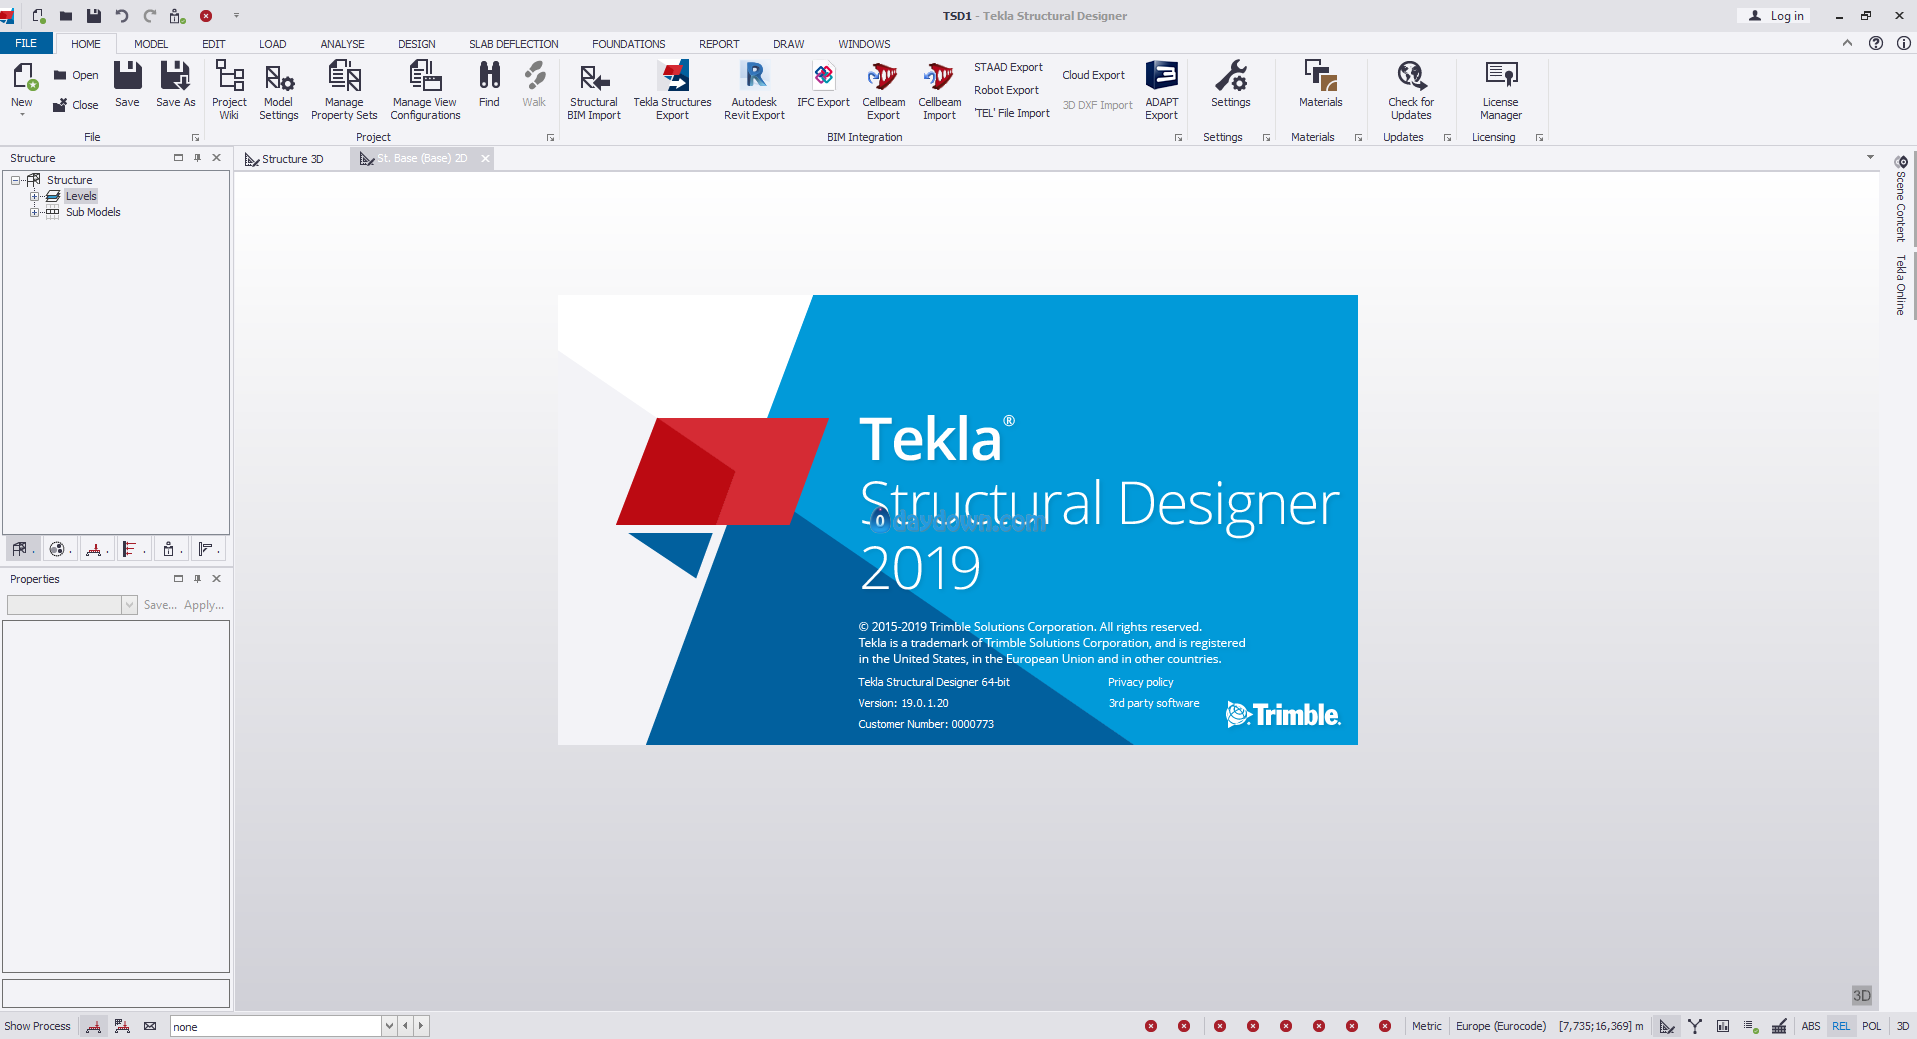This screenshot has height=1039, width=1917.
Task: Launch Structural BIM Import
Action: (594, 89)
